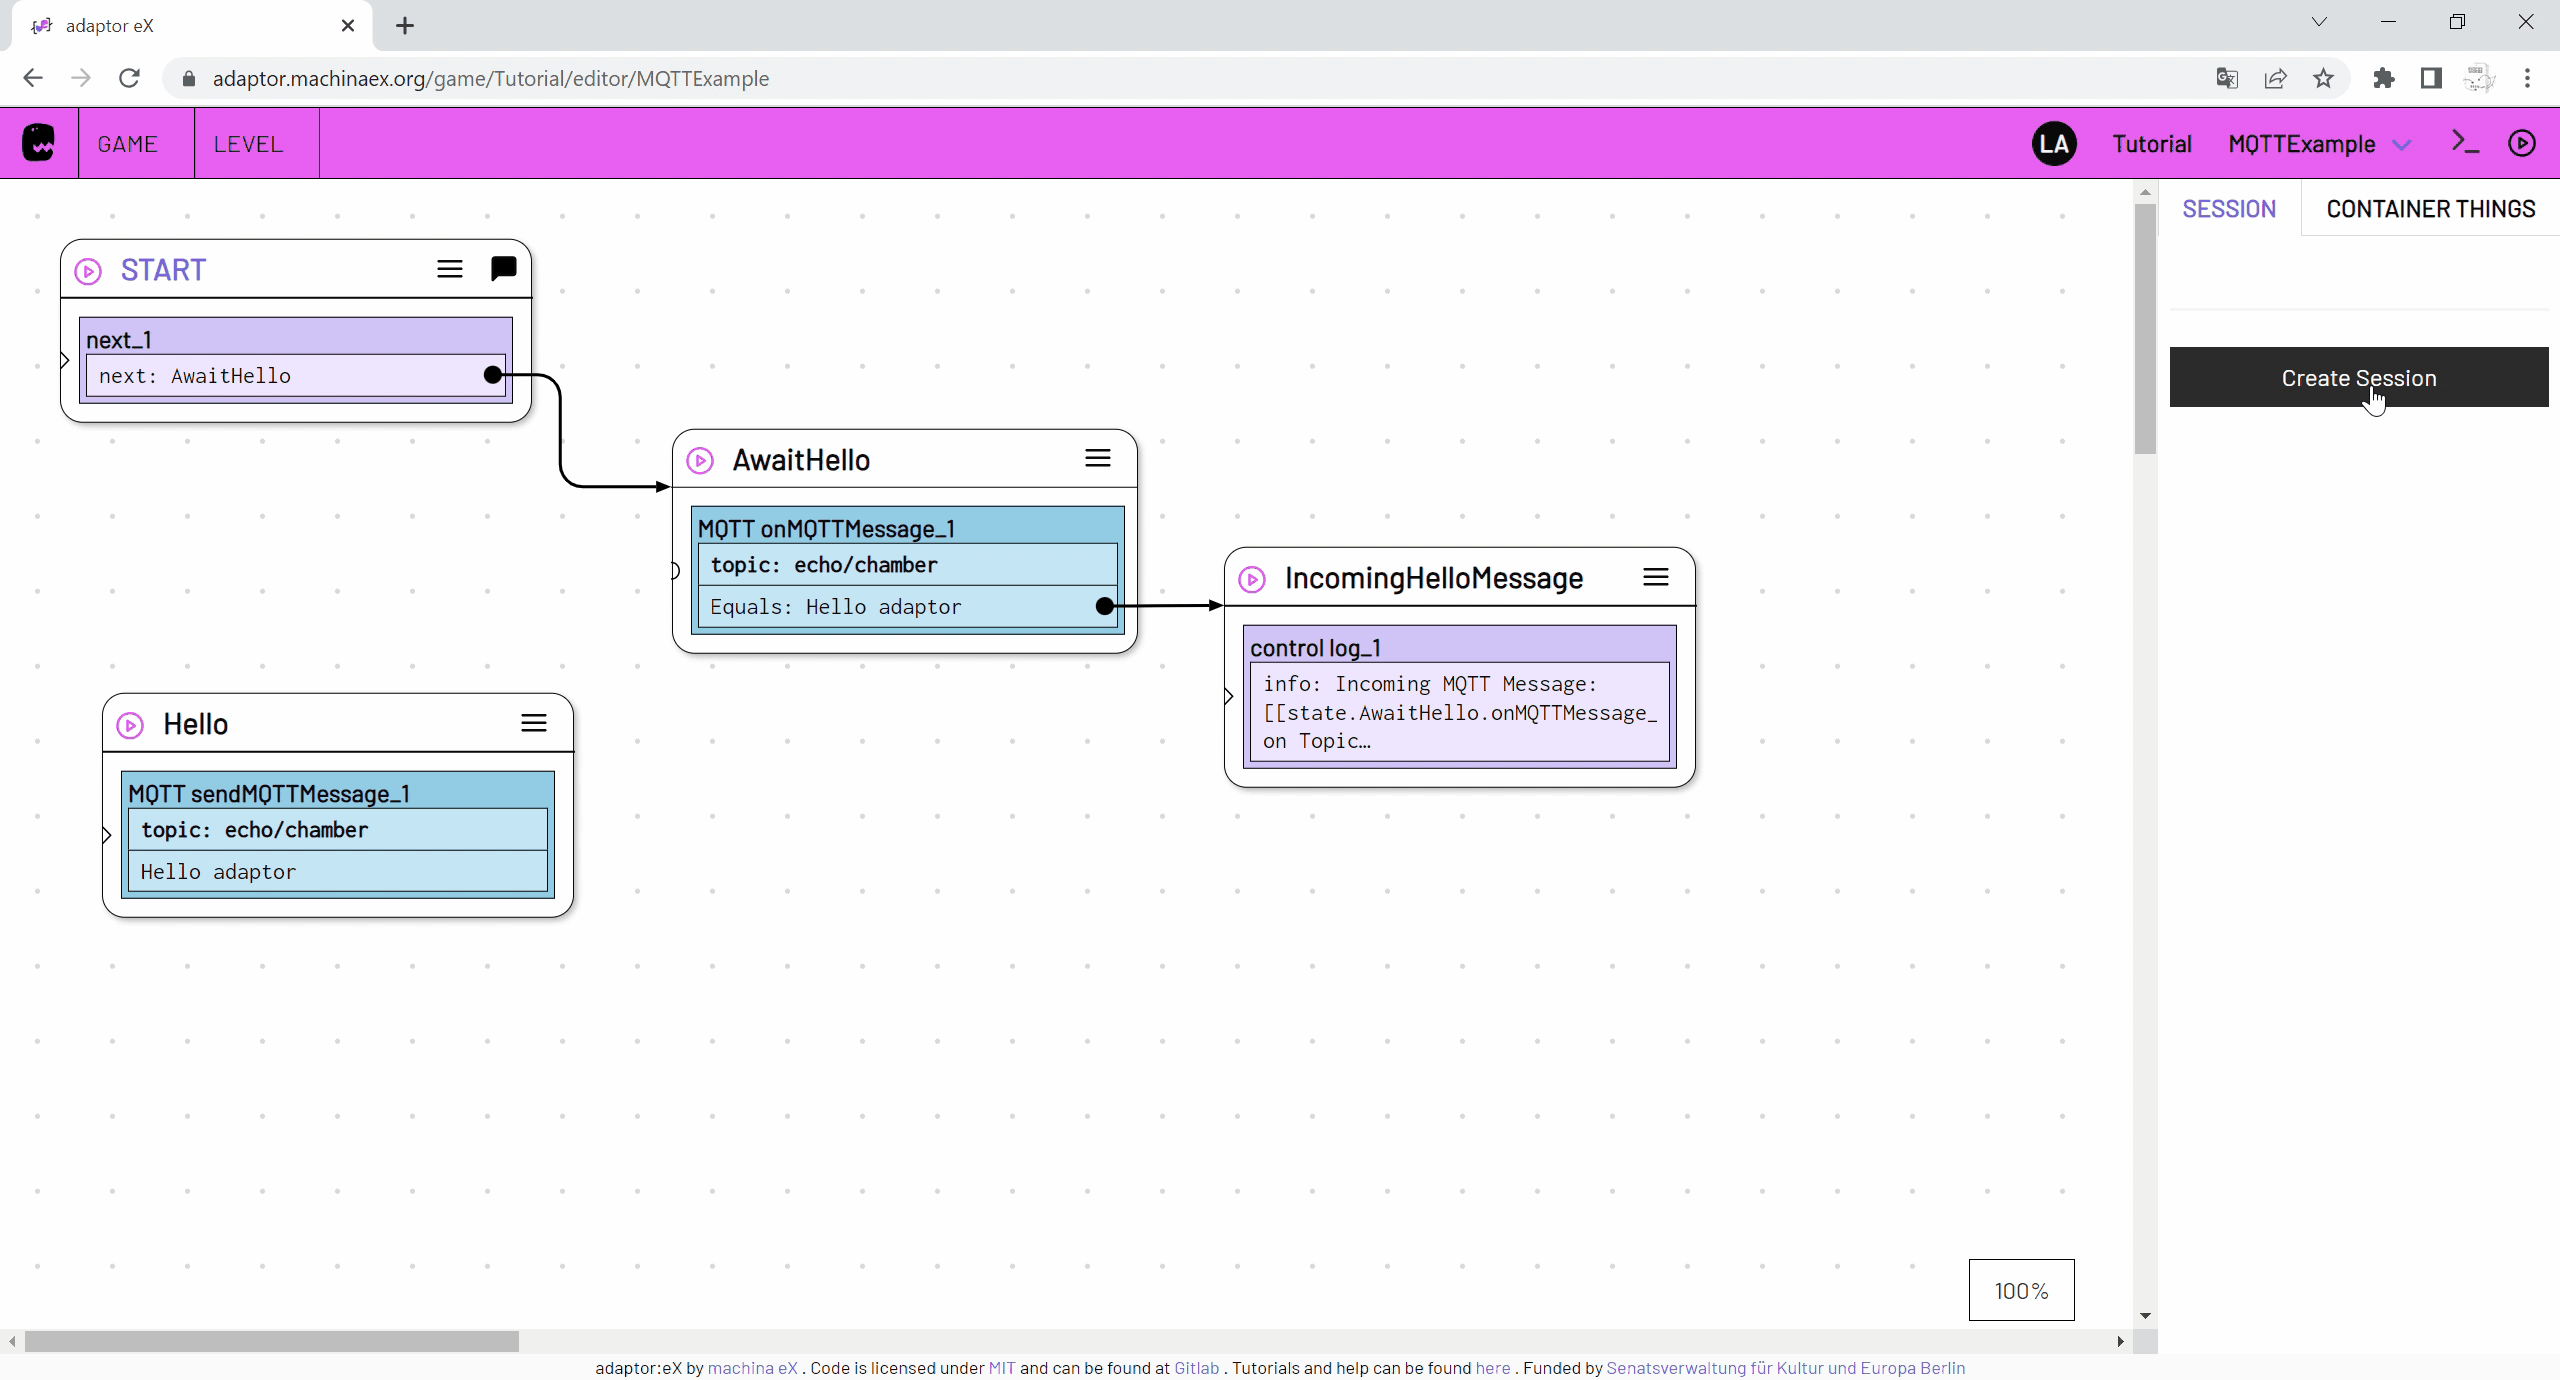Open the console log icon

[x=2465, y=143]
